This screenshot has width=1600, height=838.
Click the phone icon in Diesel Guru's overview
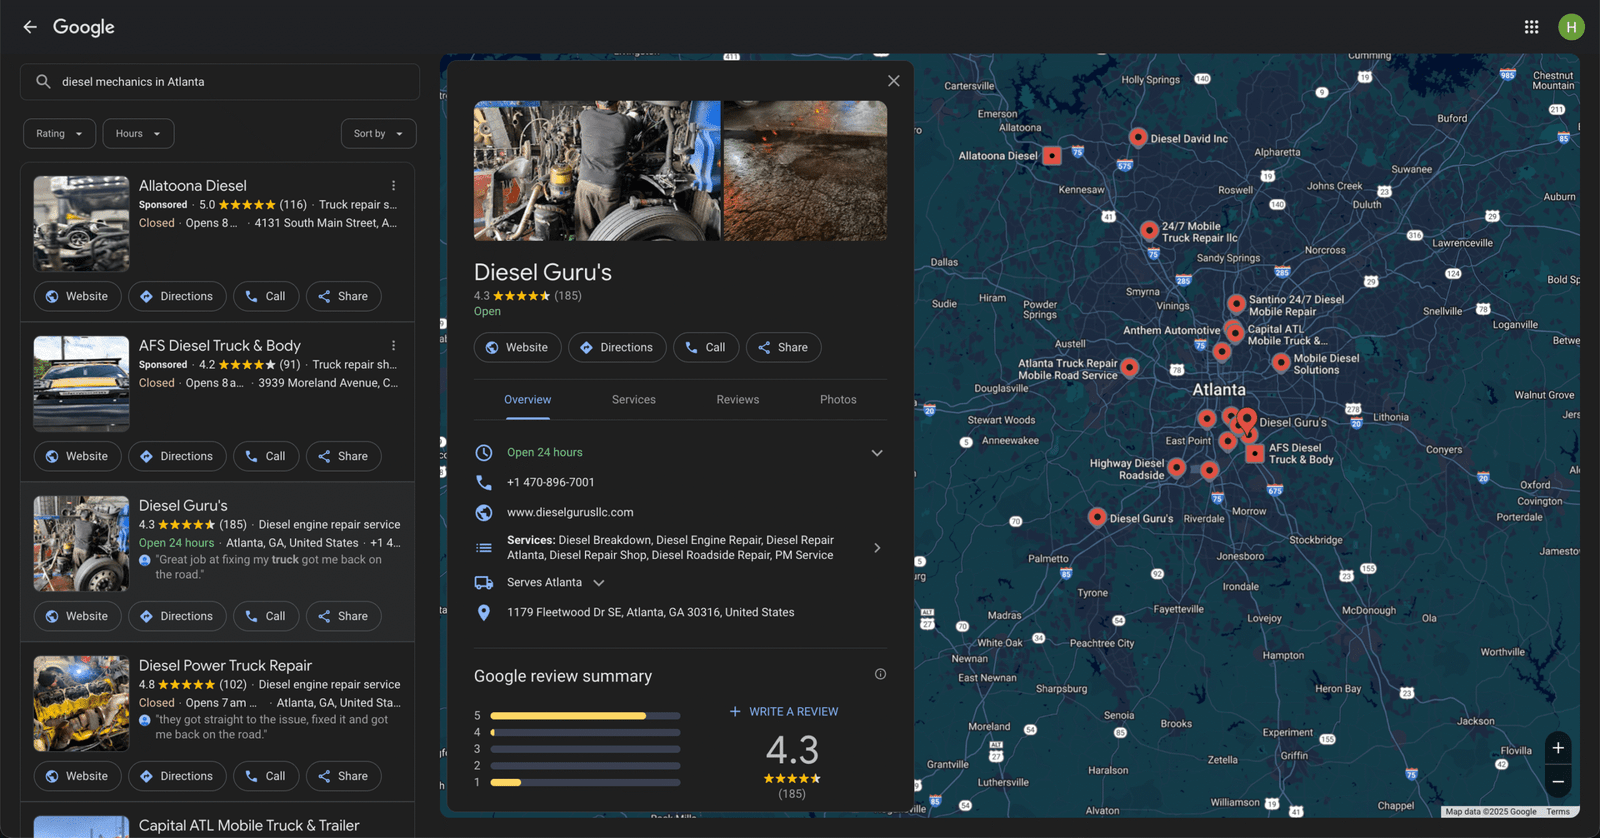point(484,482)
